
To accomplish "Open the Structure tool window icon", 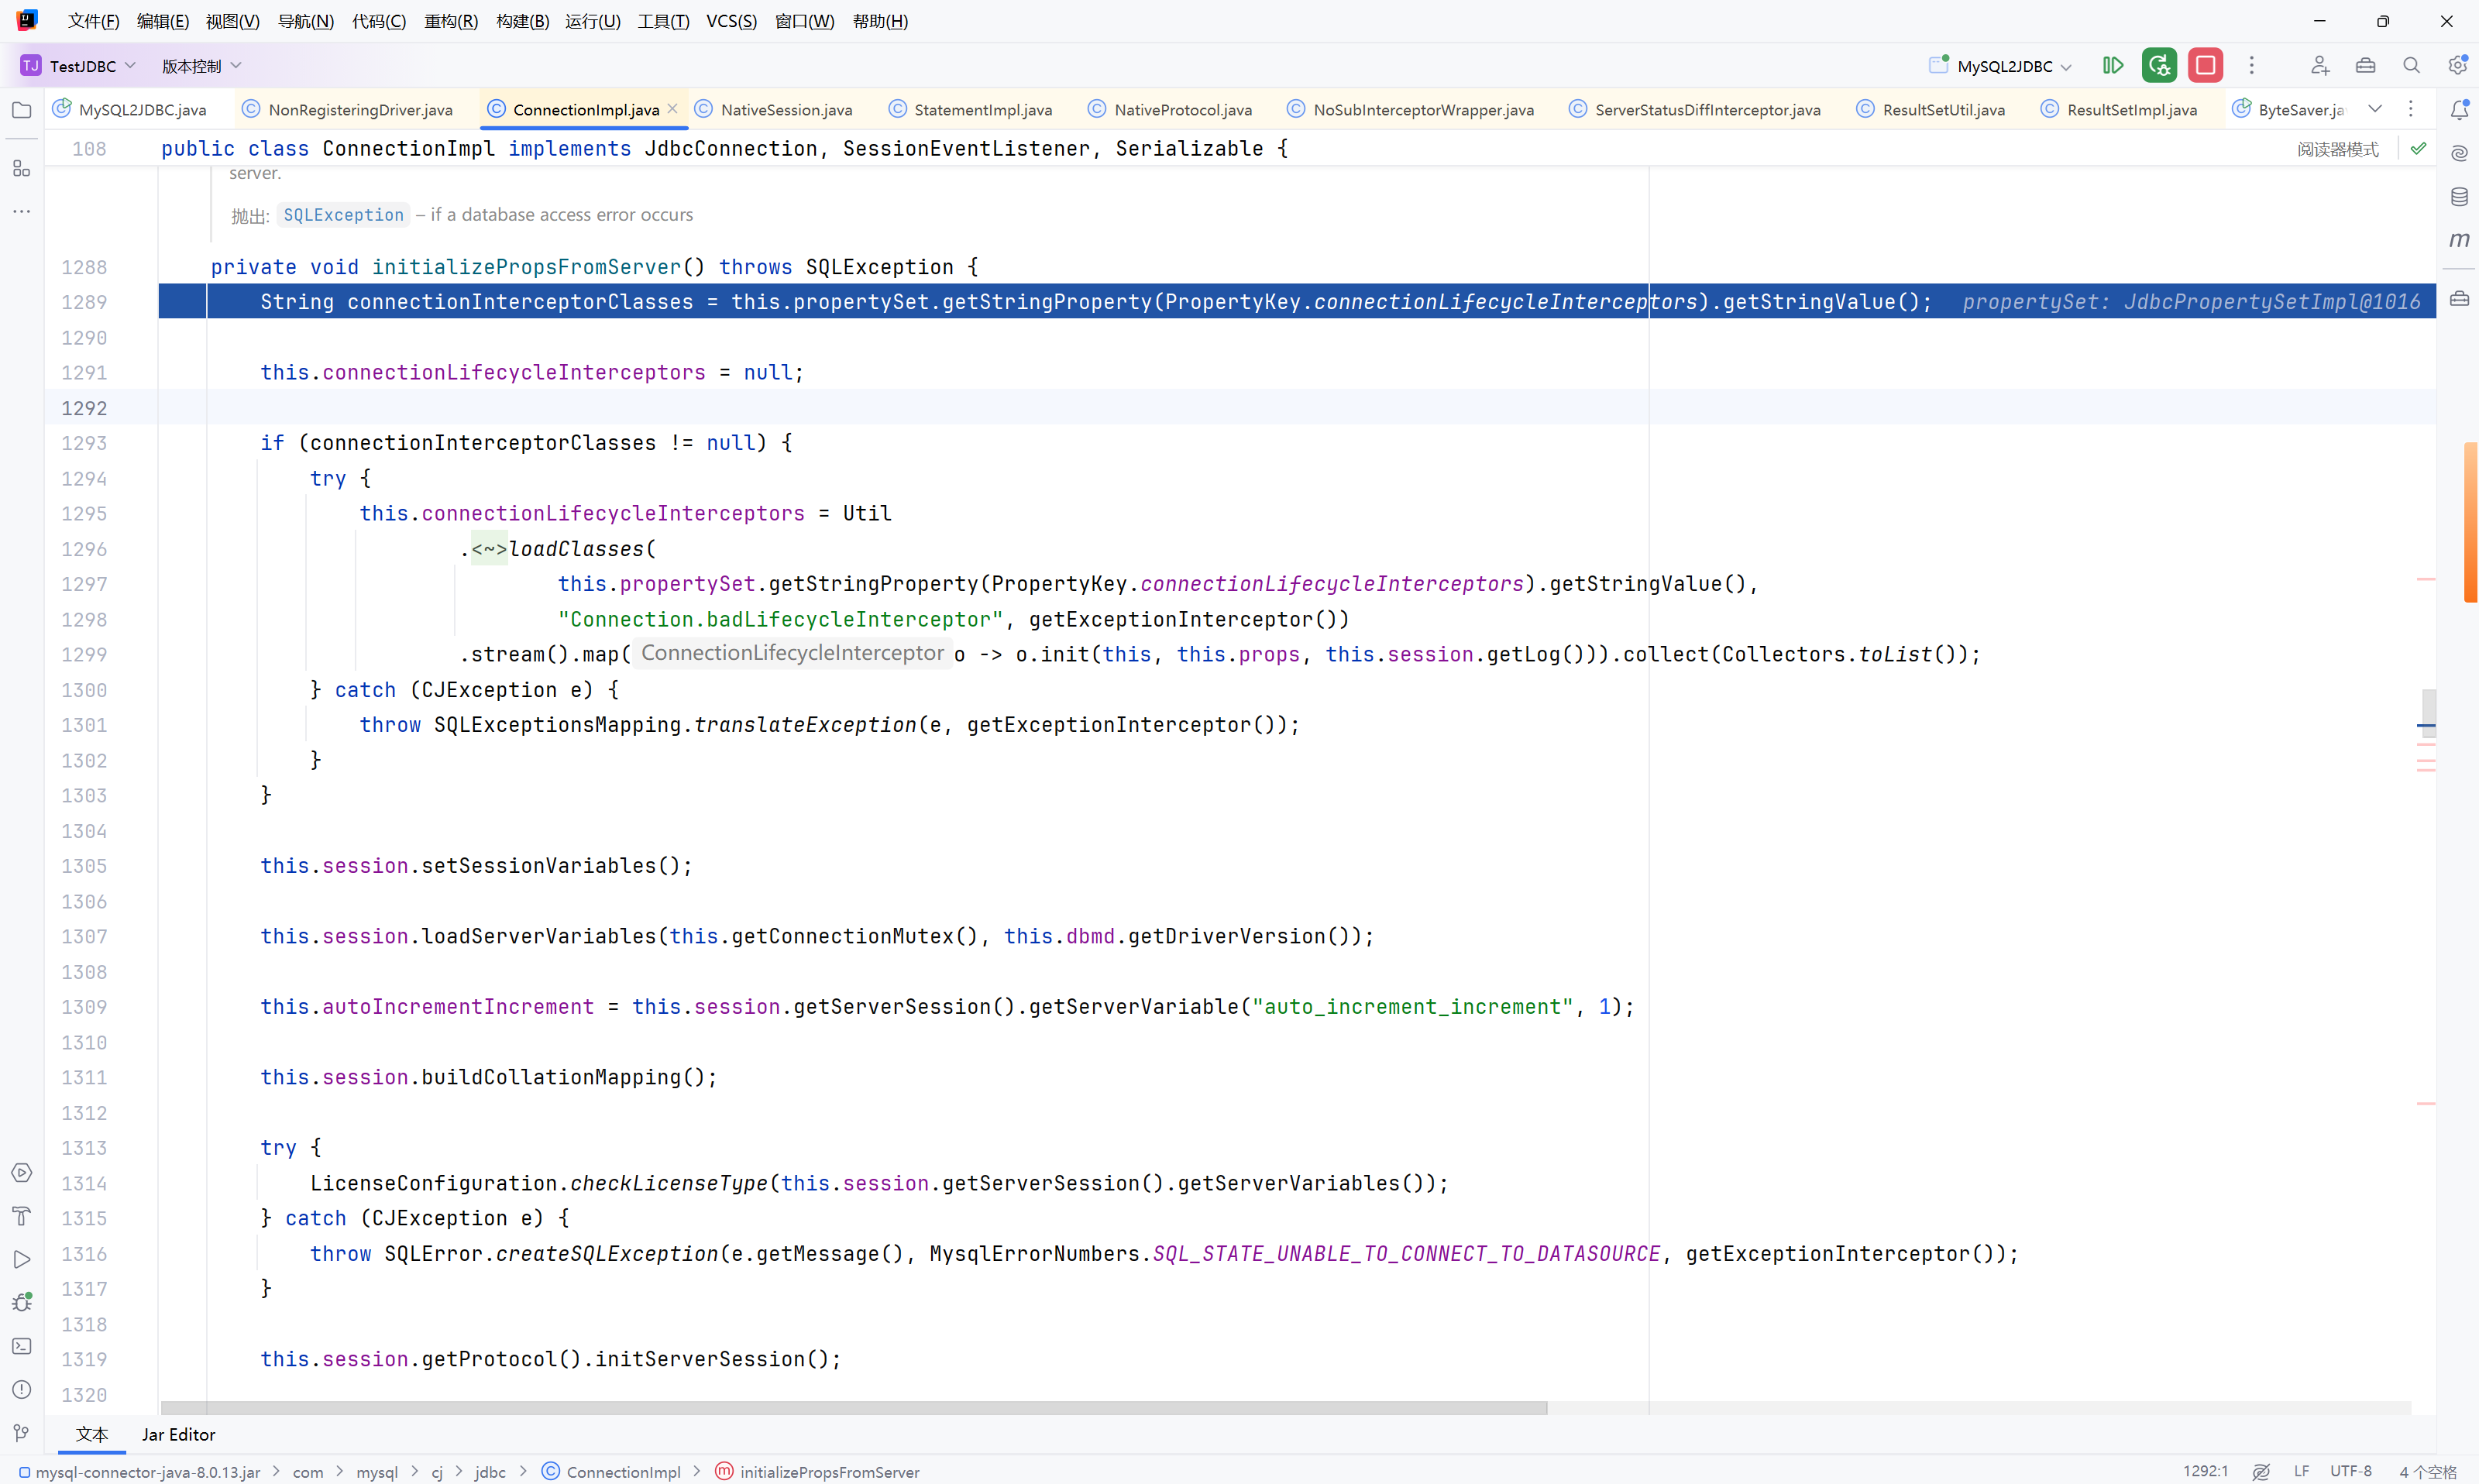I will (x=21, y=168).
